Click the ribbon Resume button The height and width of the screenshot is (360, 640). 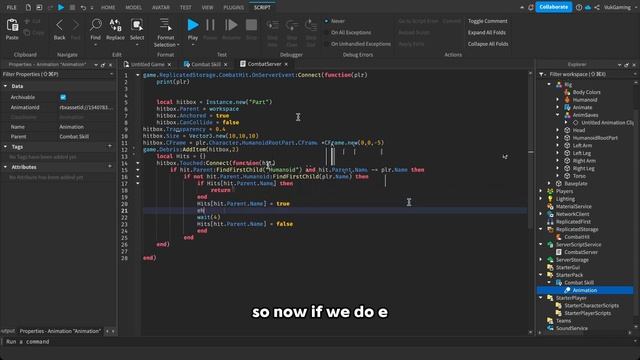231,25
